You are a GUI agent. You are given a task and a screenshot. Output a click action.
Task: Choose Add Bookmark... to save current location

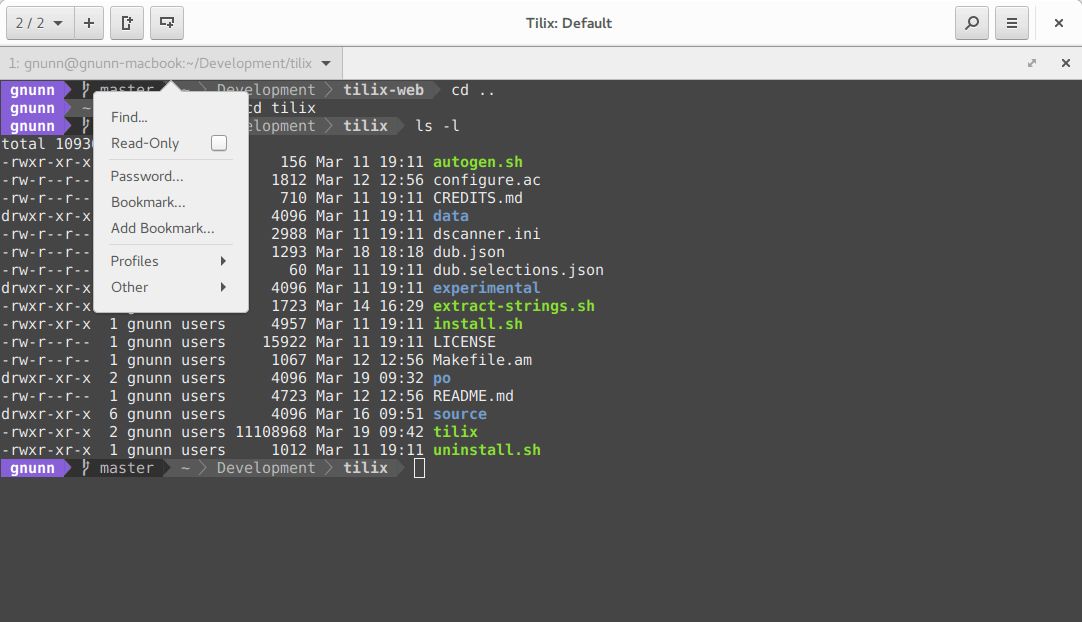point(163,228)
